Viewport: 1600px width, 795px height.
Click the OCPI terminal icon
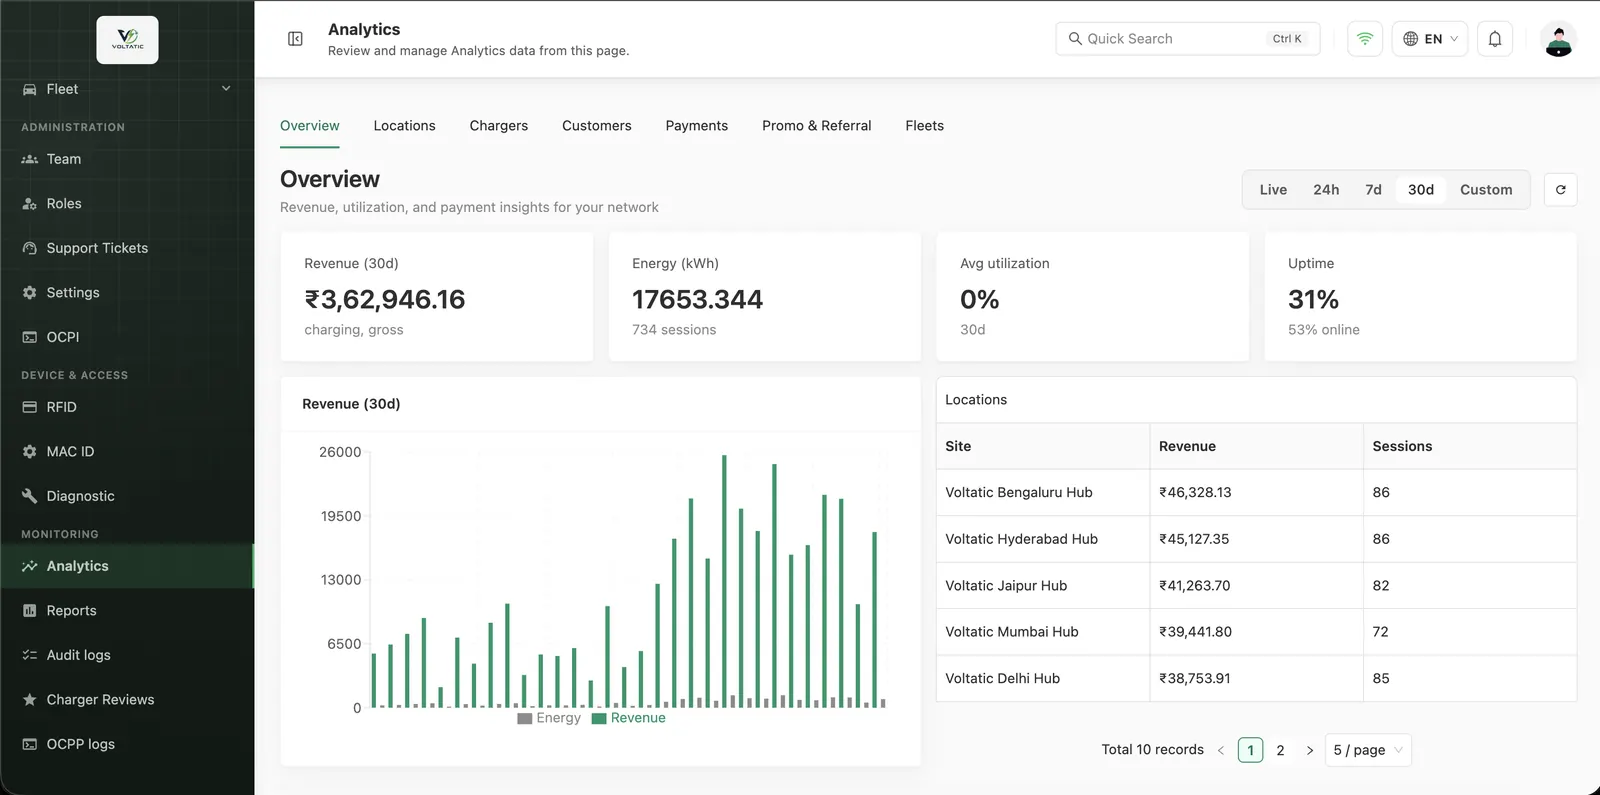pos(30,337)
